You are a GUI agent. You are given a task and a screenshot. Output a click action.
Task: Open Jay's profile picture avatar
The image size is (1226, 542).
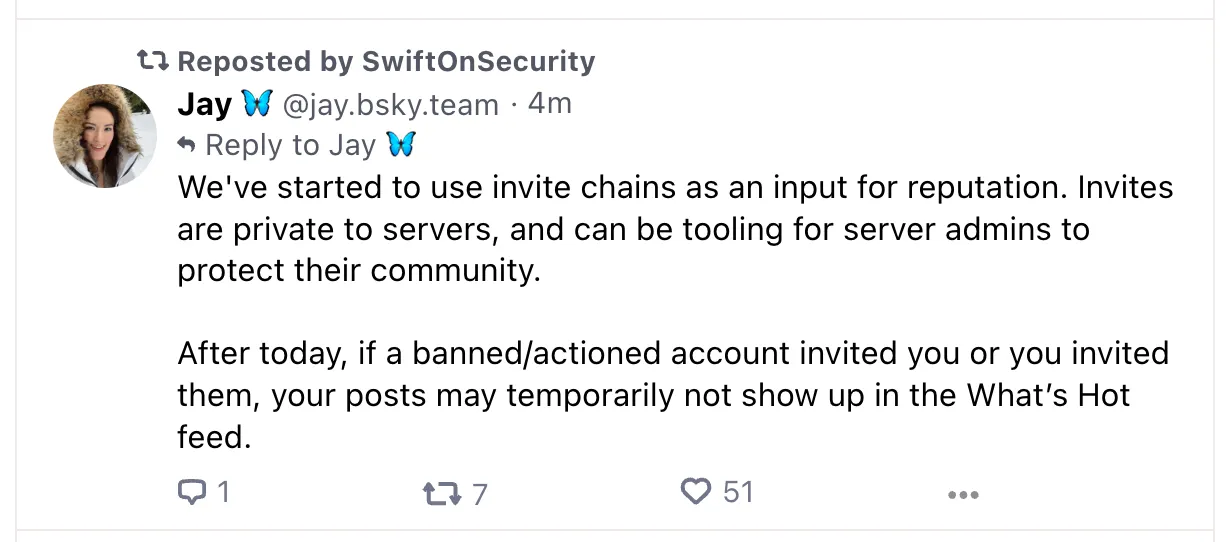[105, 135]
